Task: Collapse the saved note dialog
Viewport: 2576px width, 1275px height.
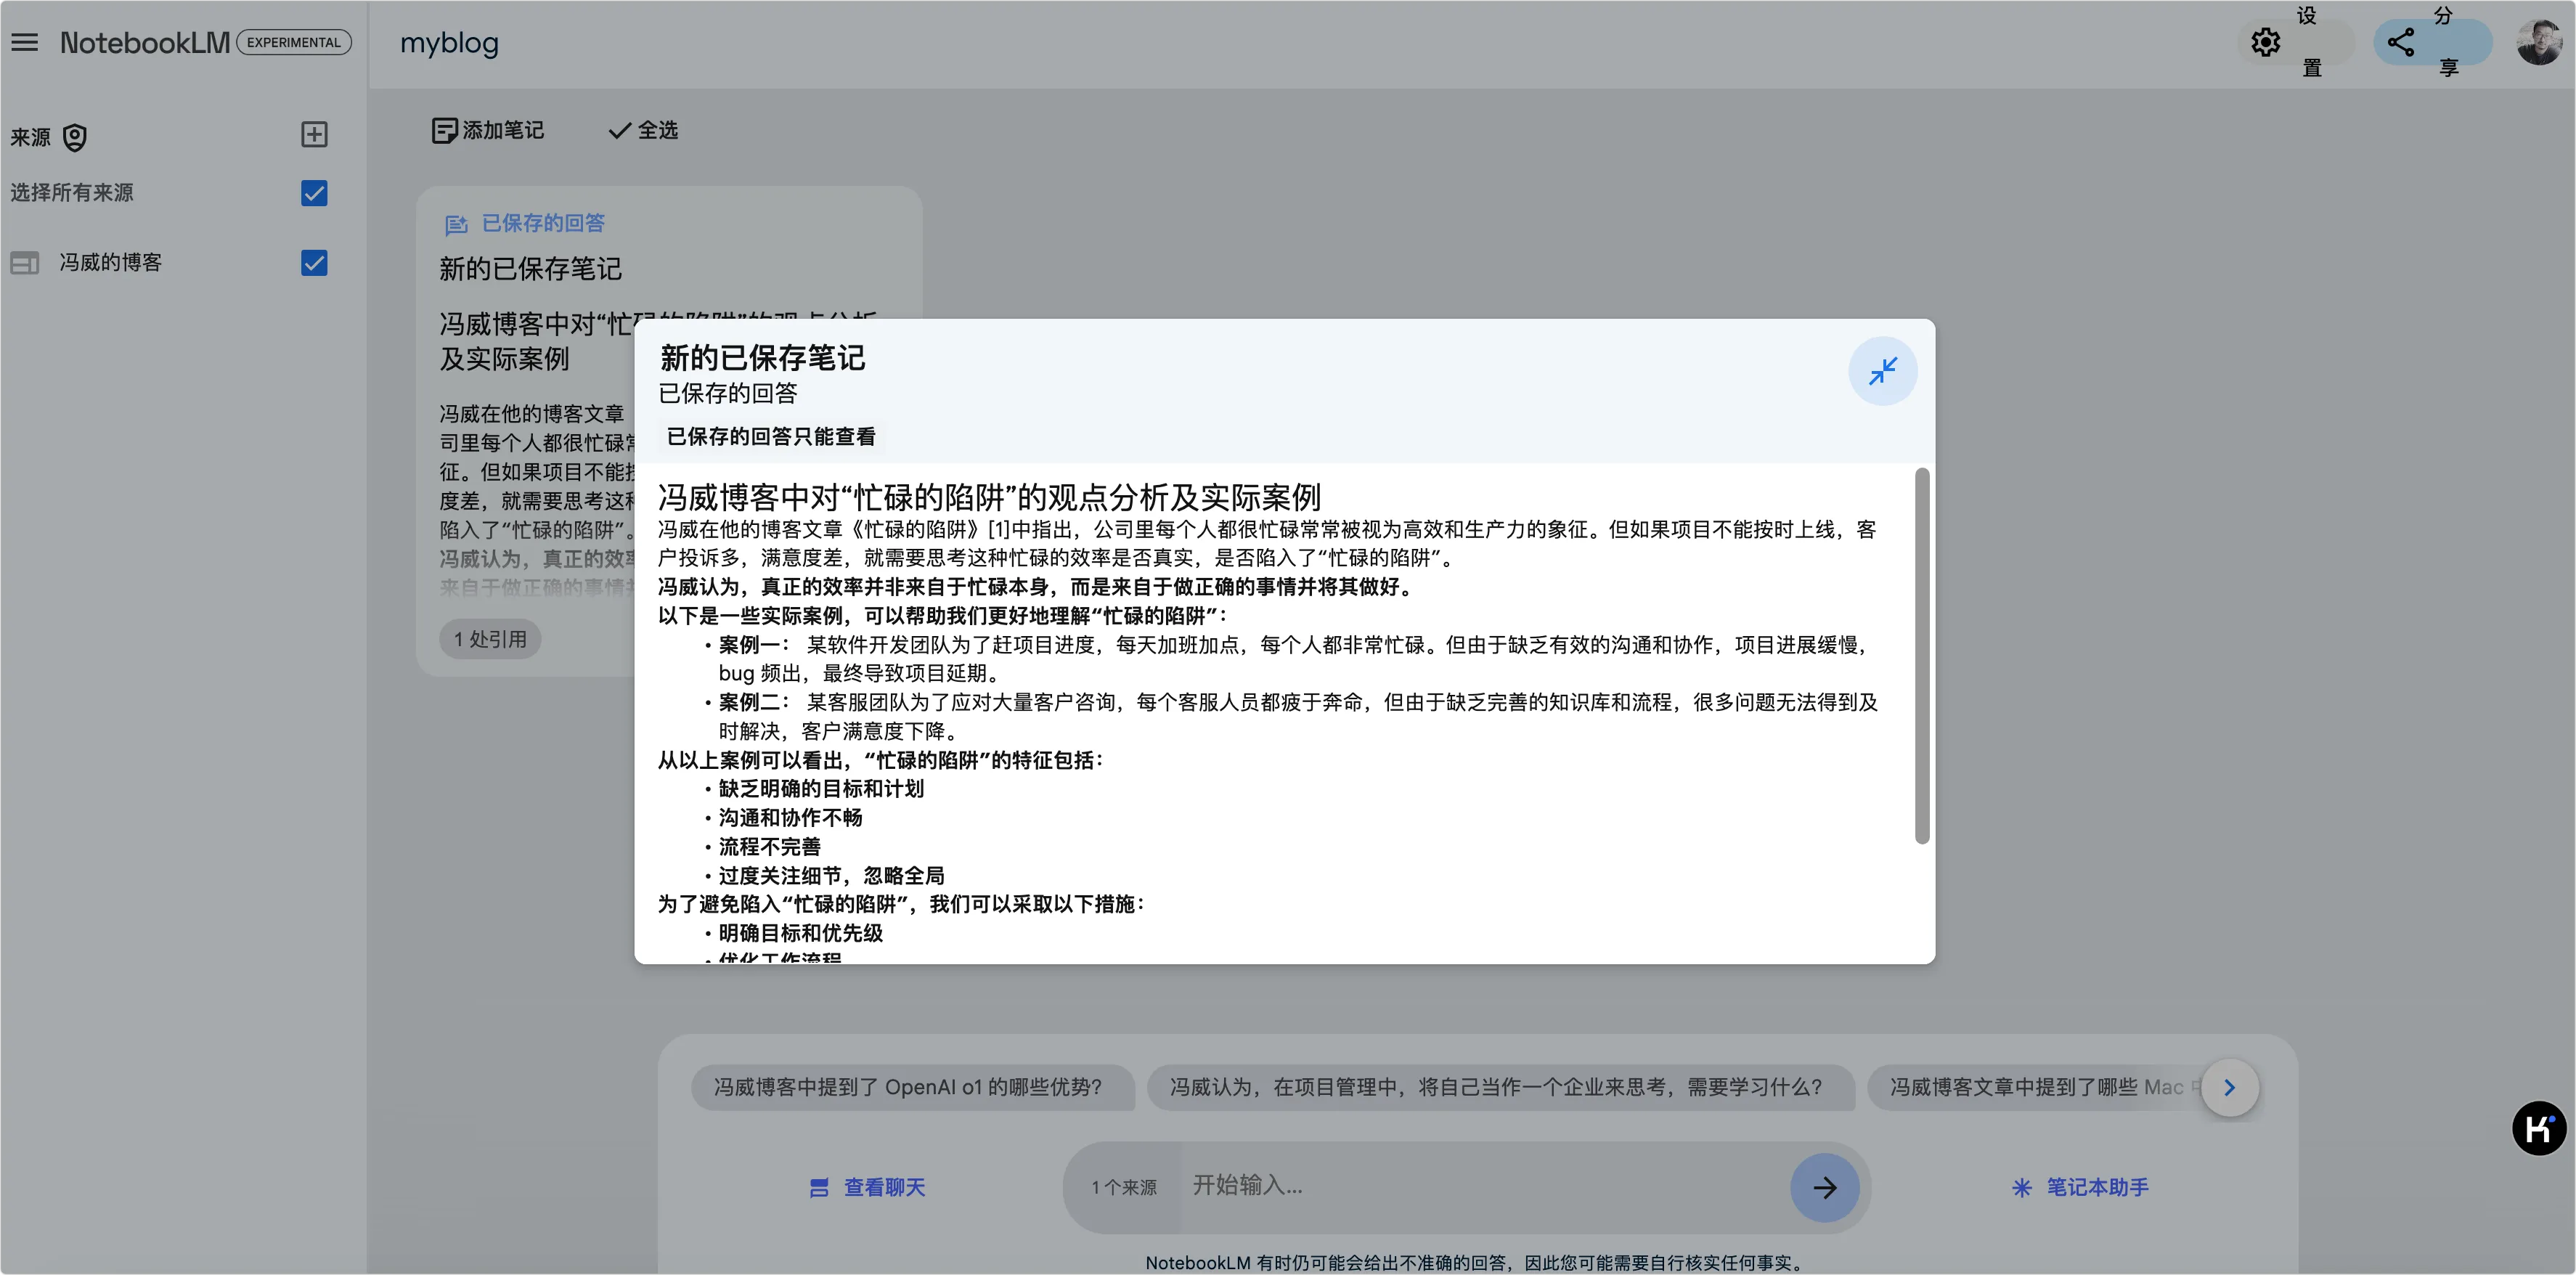Action: pos(1882,371)
